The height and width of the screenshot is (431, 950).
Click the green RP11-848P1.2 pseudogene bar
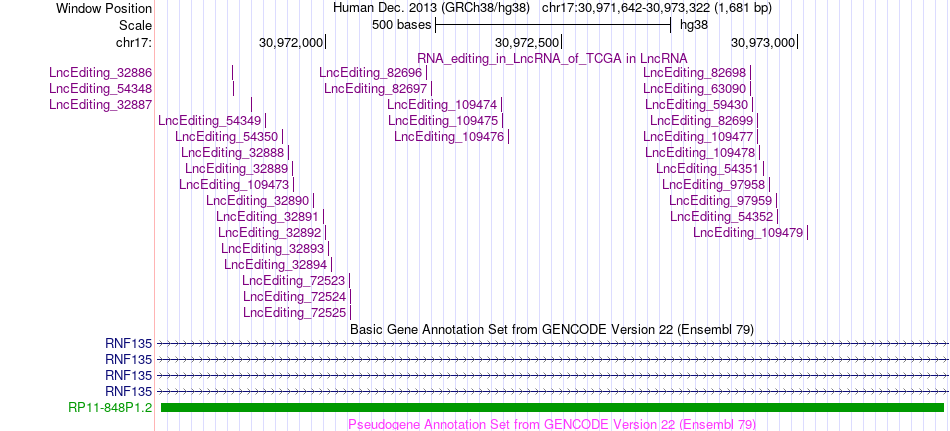pyautogui.click(x=553, y=407)
